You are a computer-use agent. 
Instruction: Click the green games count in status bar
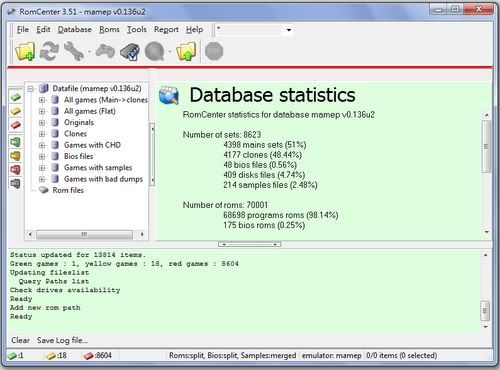(16, 356)
